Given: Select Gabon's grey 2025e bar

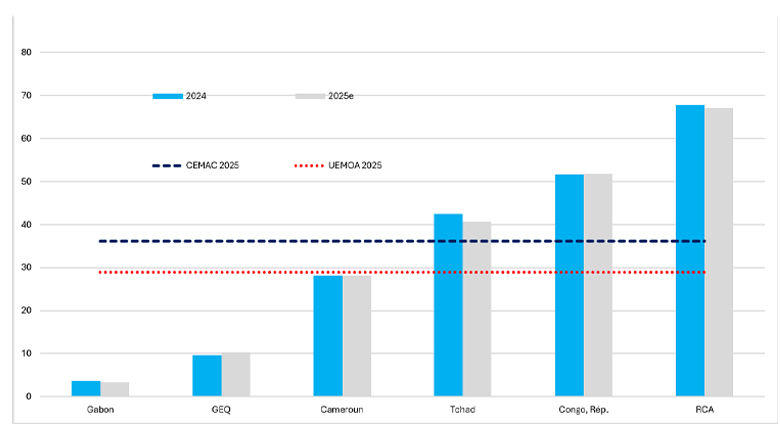Looking at the screenshot, I should (x=115, y=389).
